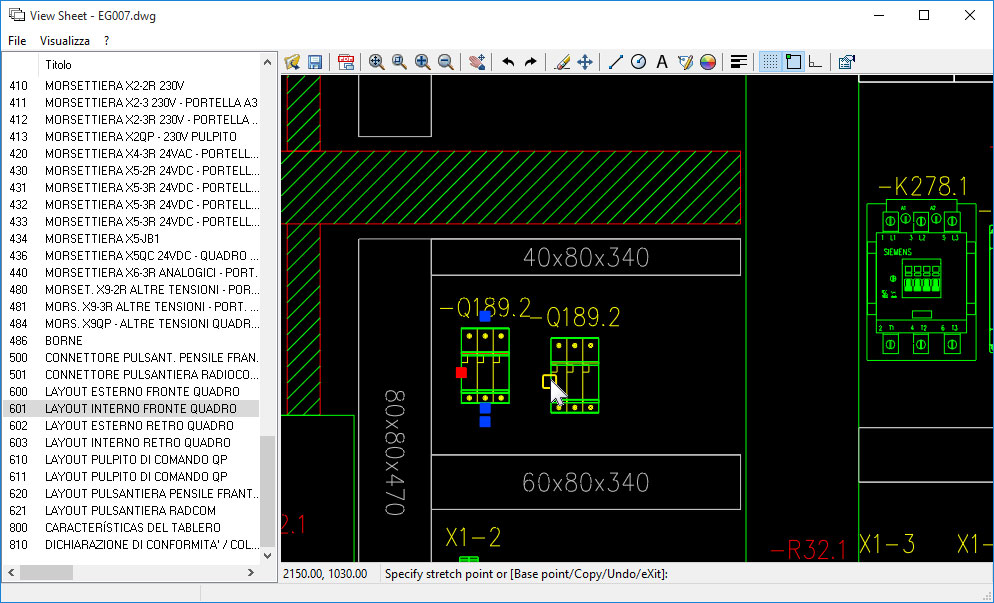
Task: Click the vertical scrollbar thumb in sheet list
Action: point(268,491)
